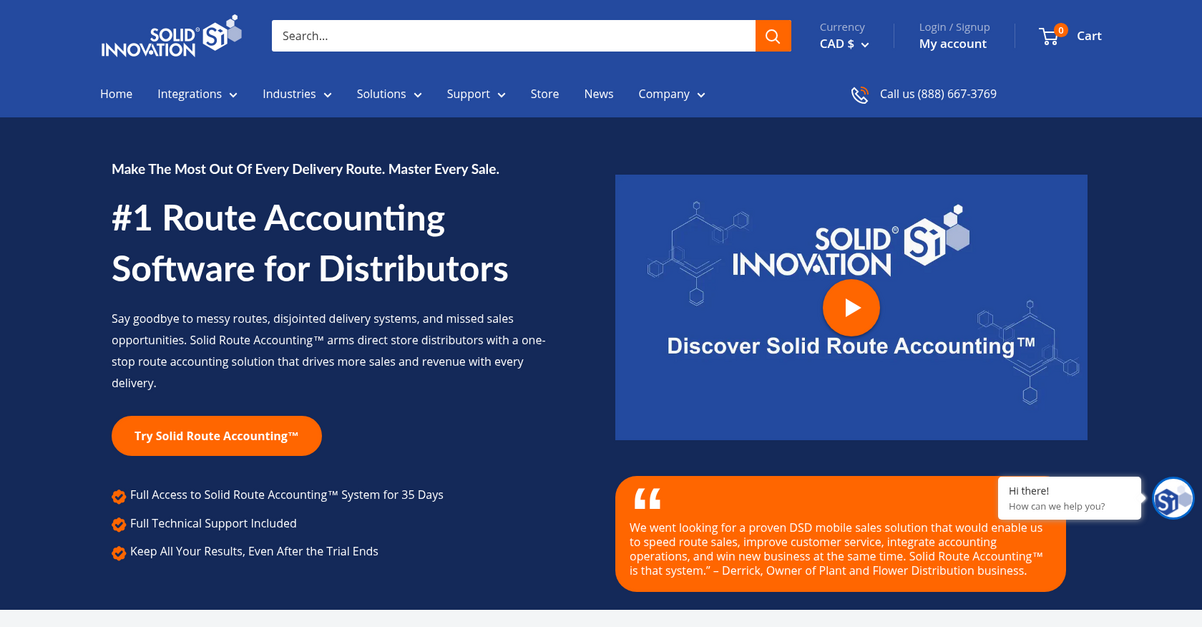
Task: Click the phone icon beside Call us
Action: [x=860, y=94]
